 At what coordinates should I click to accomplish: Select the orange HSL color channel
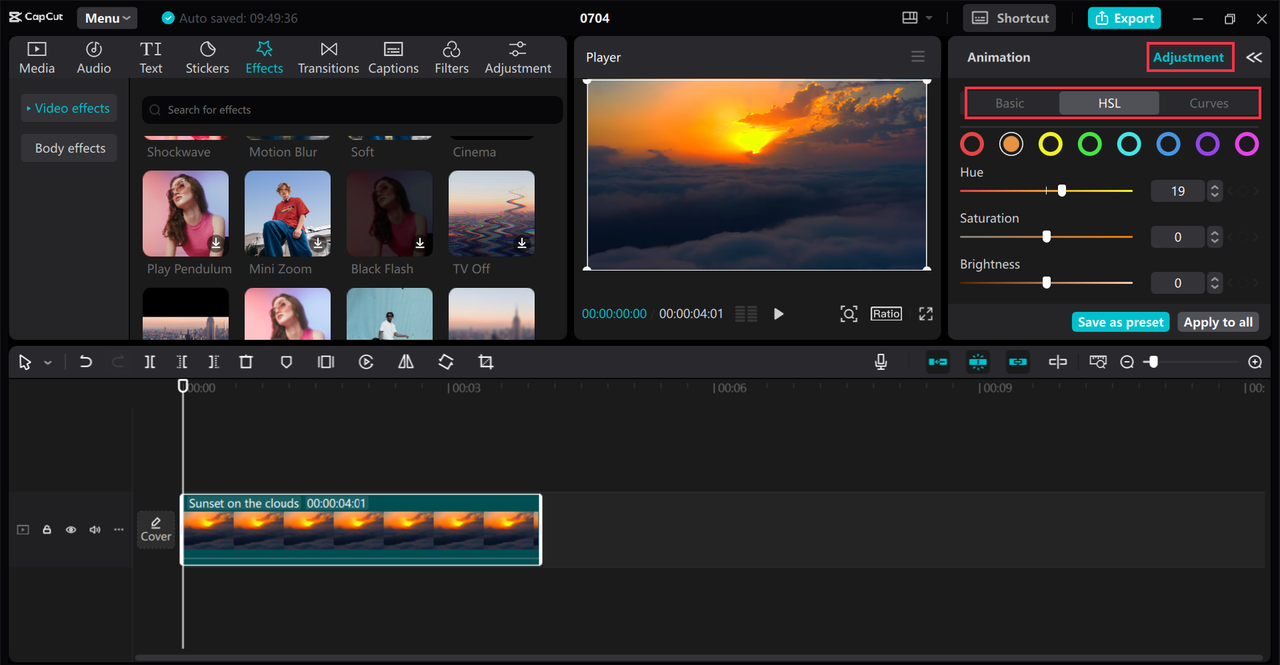[1011, 144]
